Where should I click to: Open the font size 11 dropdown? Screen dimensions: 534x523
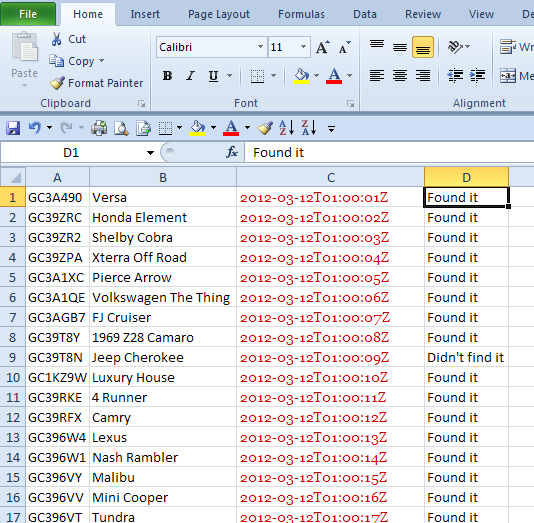[x=303, y=47]
